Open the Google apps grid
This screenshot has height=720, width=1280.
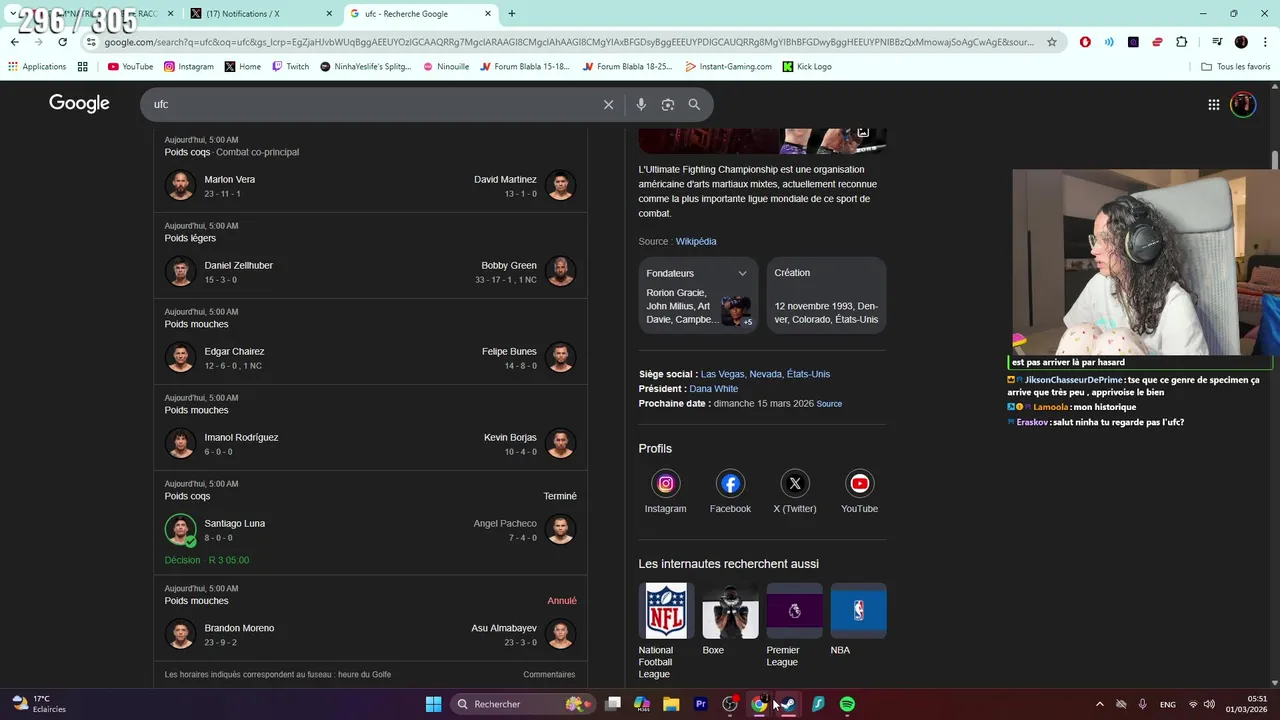click(1213, 104)
